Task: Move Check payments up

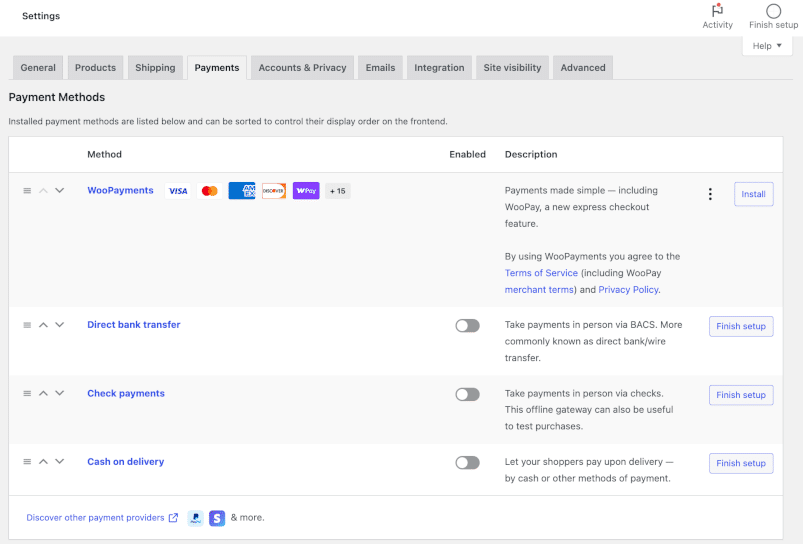Action: [x=44, y=393]
